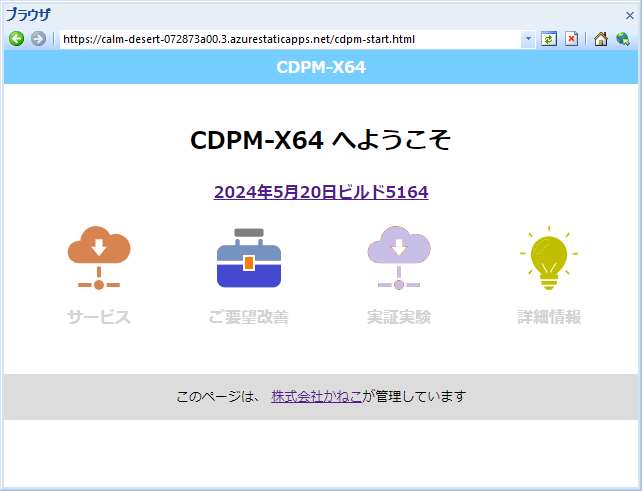Screen dimensions: 642x491
Task: Open the URL history dropdown arrow
Action: tap(528, 39)
